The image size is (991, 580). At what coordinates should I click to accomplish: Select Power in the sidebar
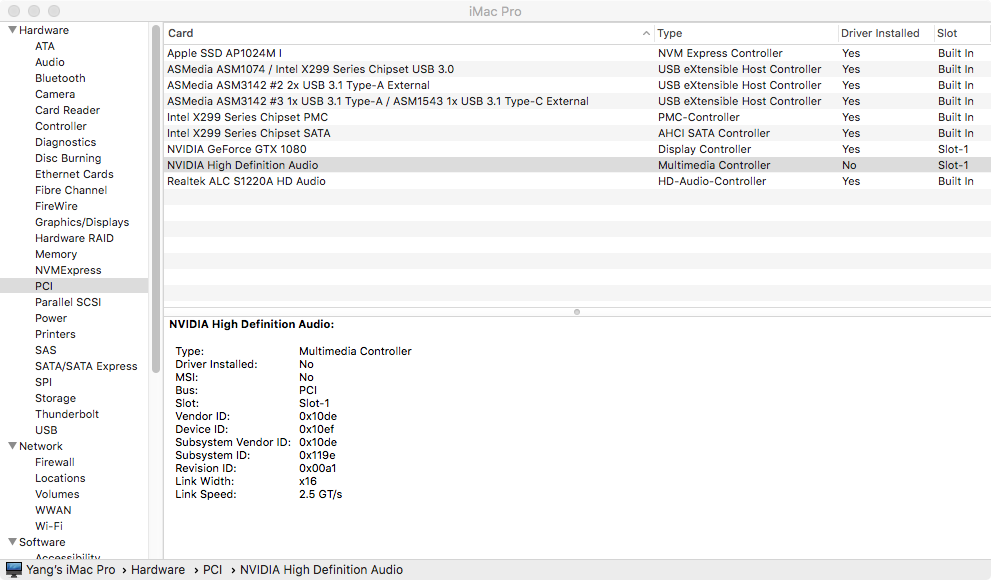[x=51, y=318]
